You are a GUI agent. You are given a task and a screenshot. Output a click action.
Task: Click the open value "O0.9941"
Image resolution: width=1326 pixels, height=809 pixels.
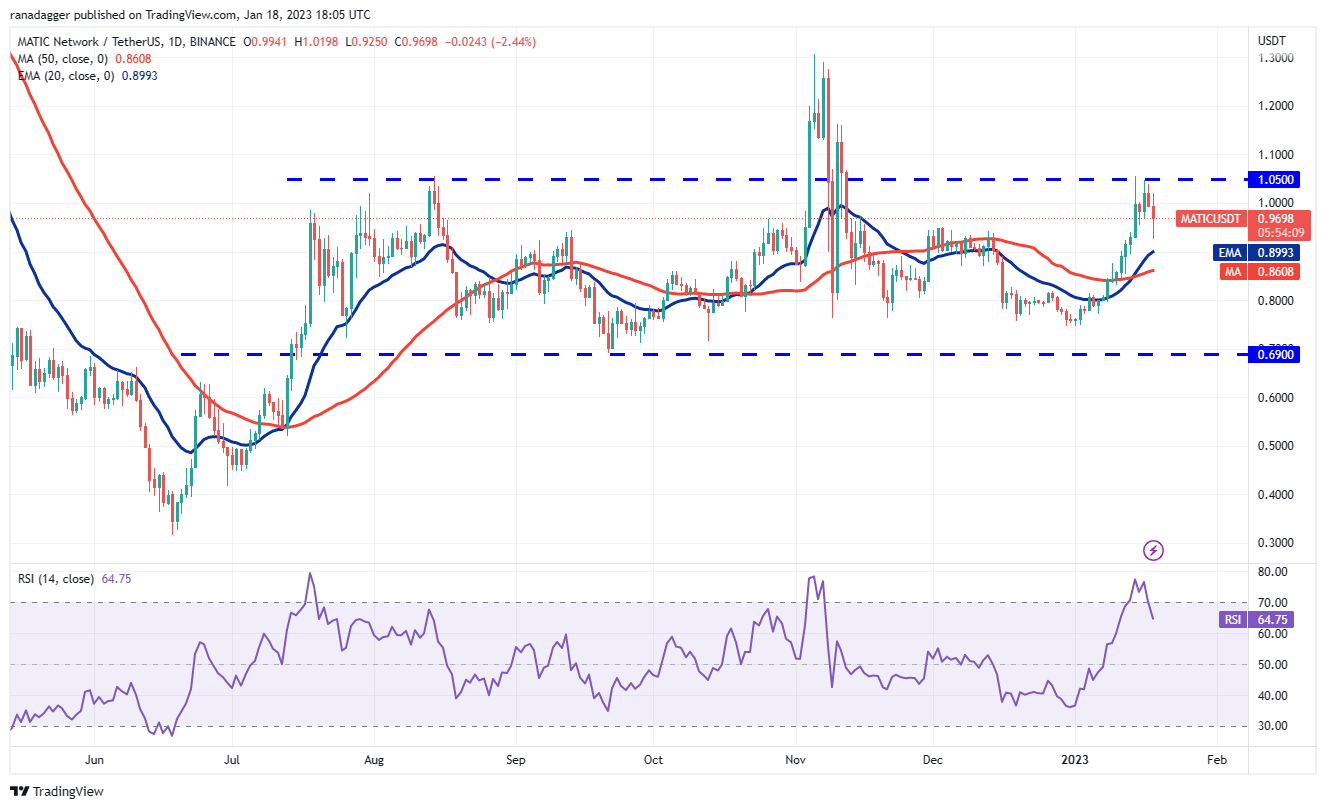tap(264, 42)
